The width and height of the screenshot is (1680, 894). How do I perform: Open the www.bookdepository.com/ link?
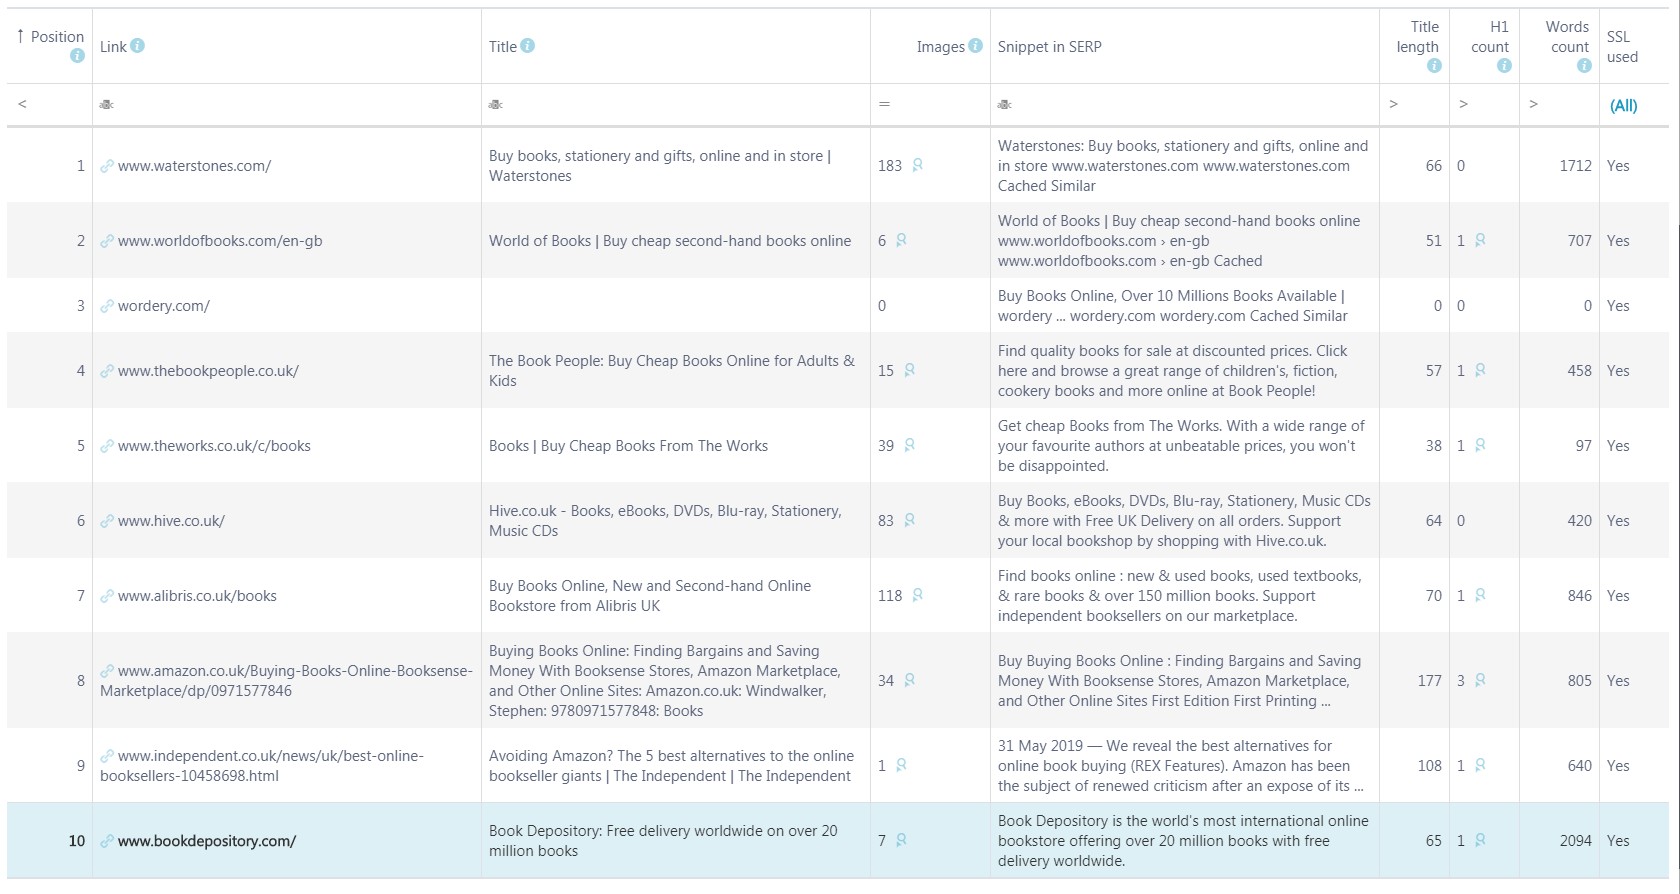[207, 841]
